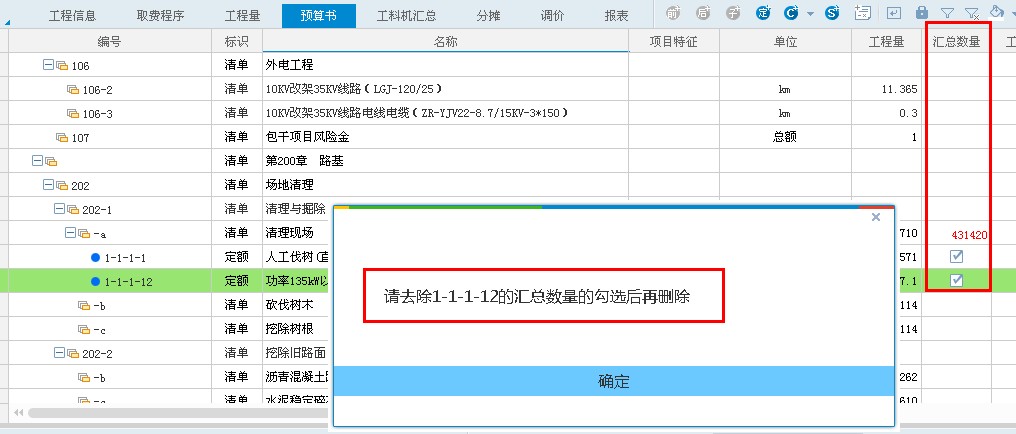
Task: Click the 汇总数量 column header
Action: (x=956, y=41)
